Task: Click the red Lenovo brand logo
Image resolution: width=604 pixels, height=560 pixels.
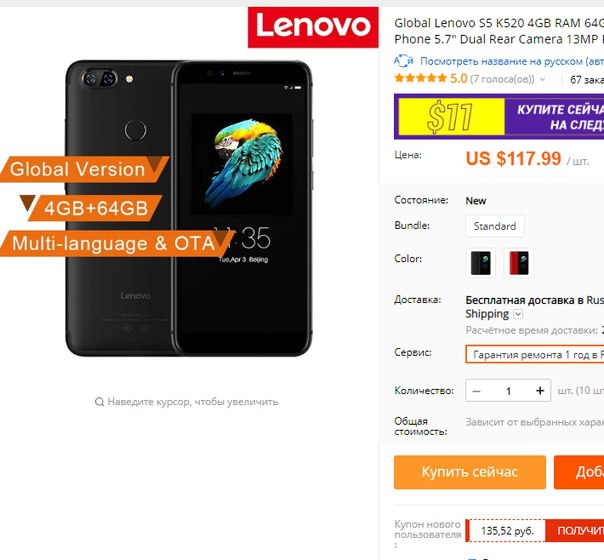Action: tap(313, 27)
